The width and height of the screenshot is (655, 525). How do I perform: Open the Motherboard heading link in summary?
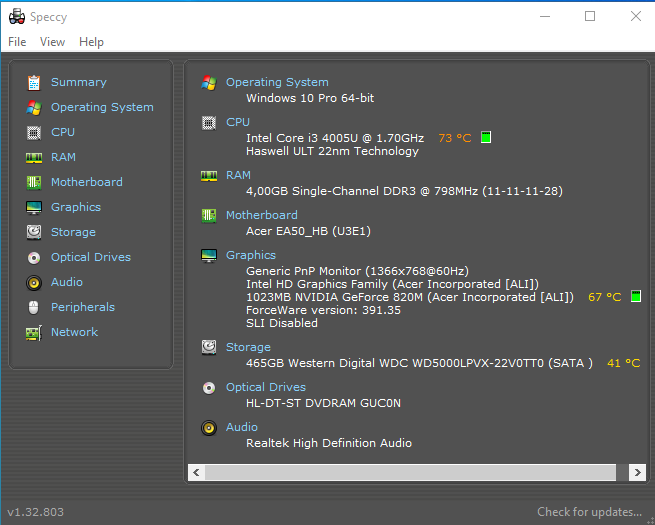point(262,215)
